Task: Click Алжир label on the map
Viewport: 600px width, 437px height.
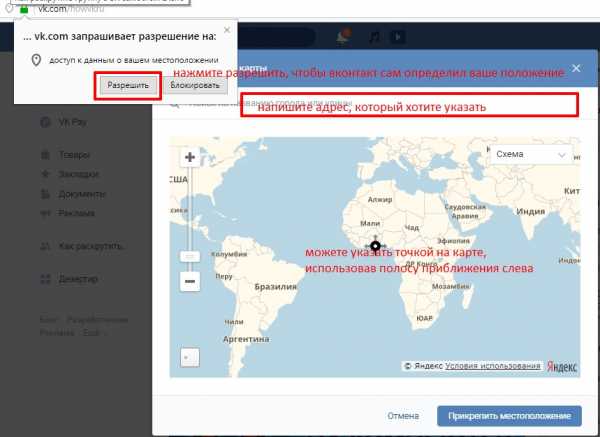Action: pyautogui.click(x=380, y=199)
